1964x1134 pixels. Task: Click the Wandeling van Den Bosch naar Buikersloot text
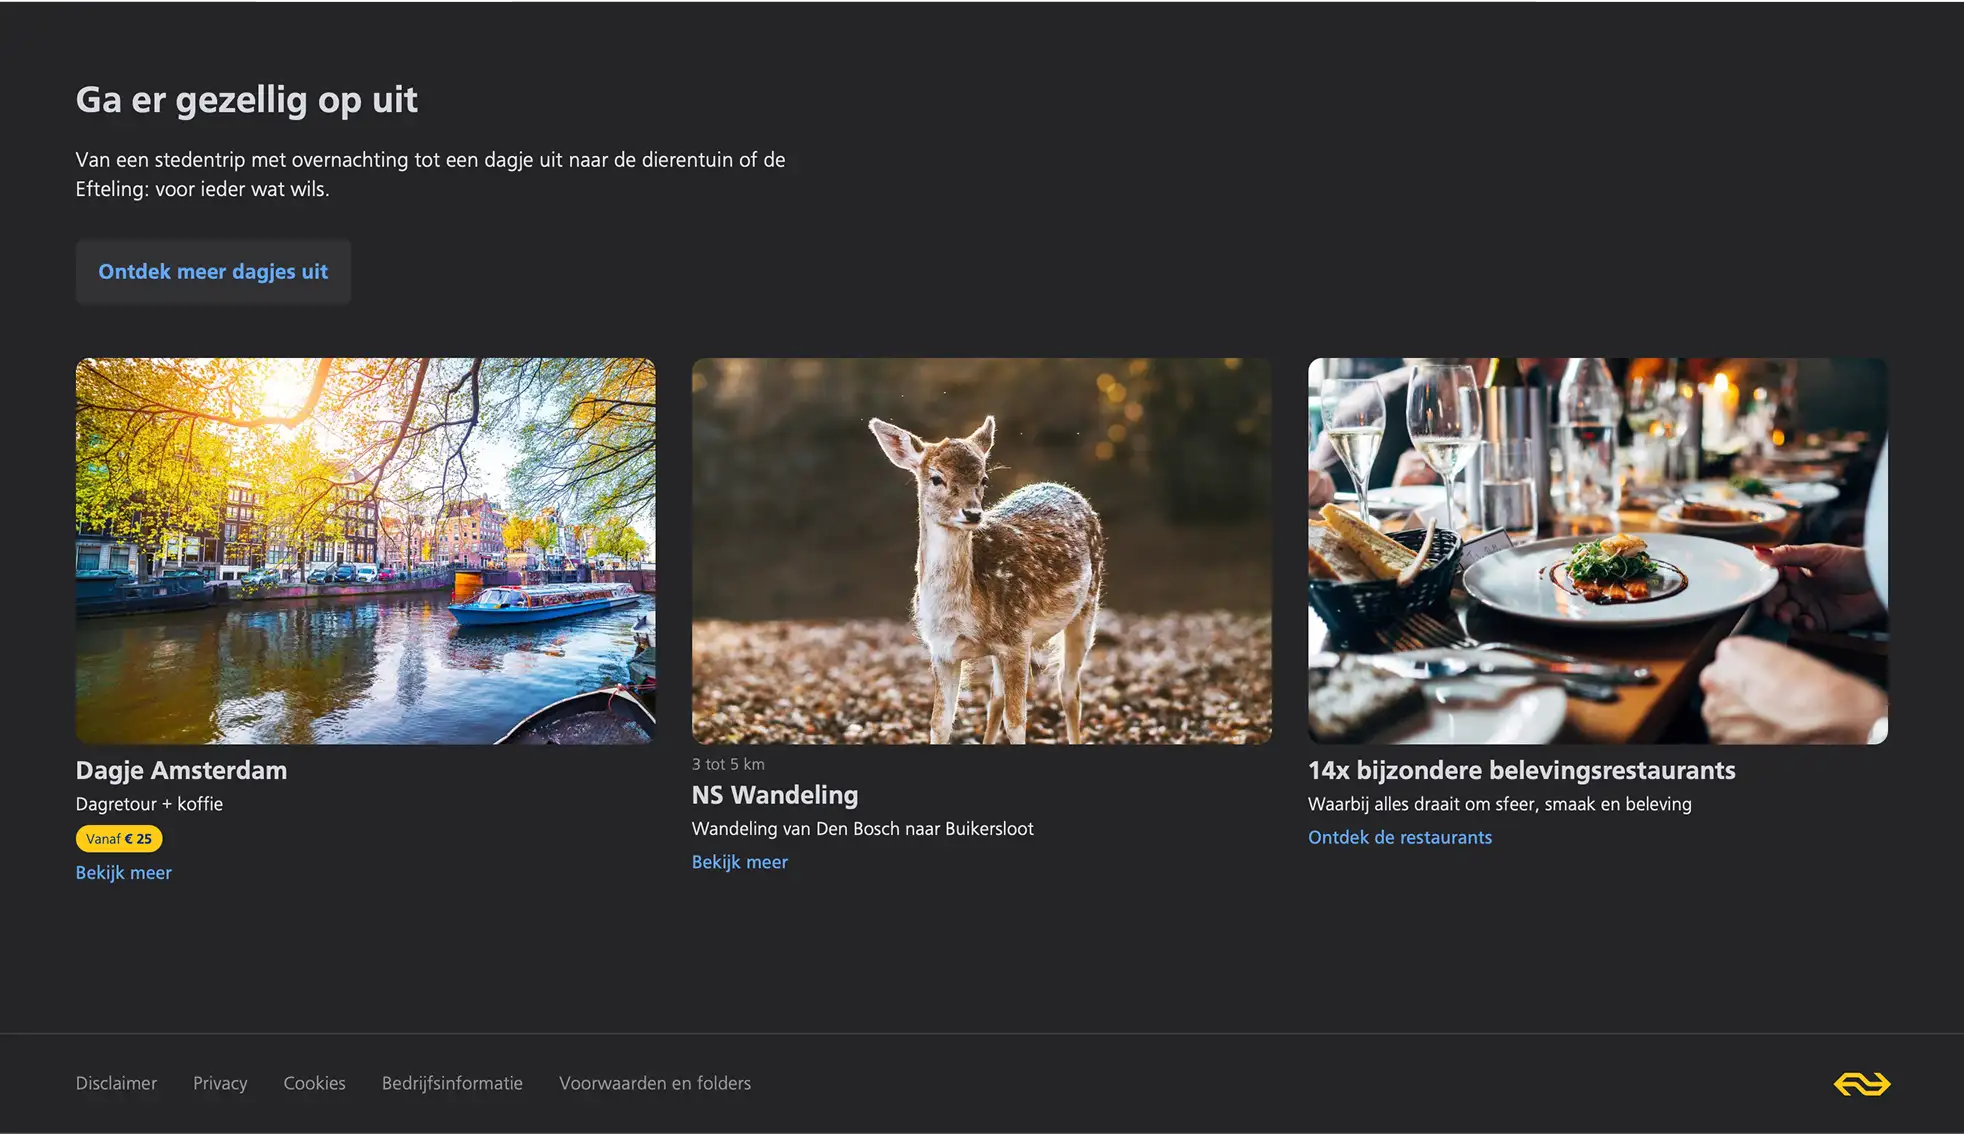862,829
